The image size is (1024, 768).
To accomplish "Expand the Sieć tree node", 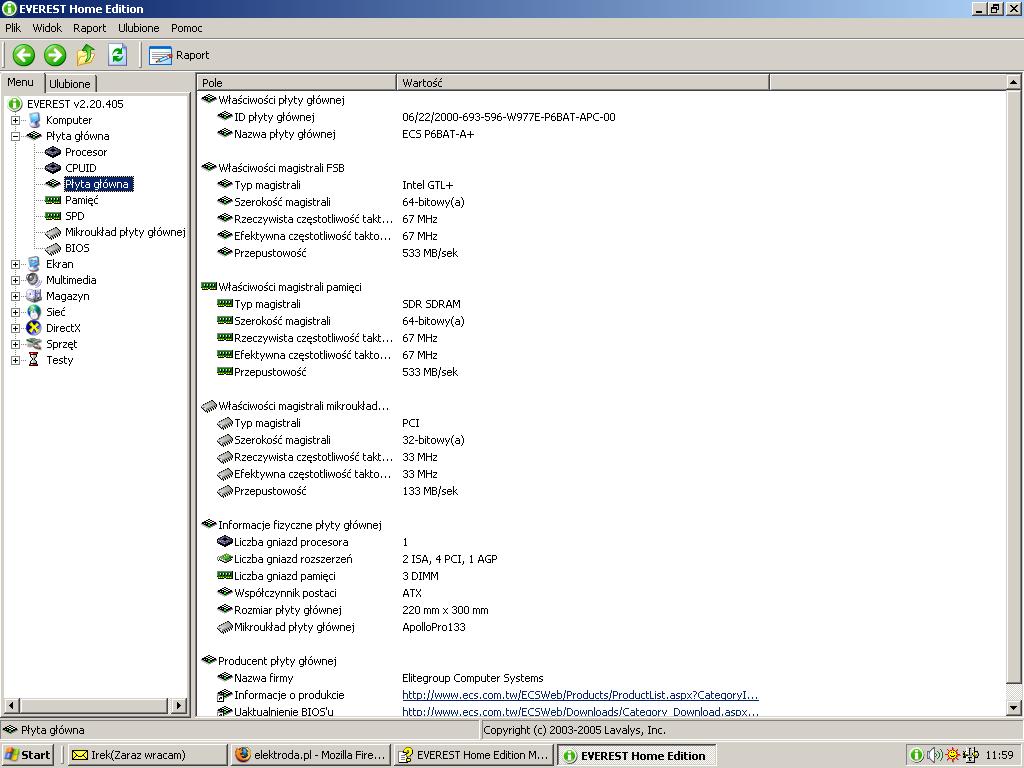I will 15,312.
